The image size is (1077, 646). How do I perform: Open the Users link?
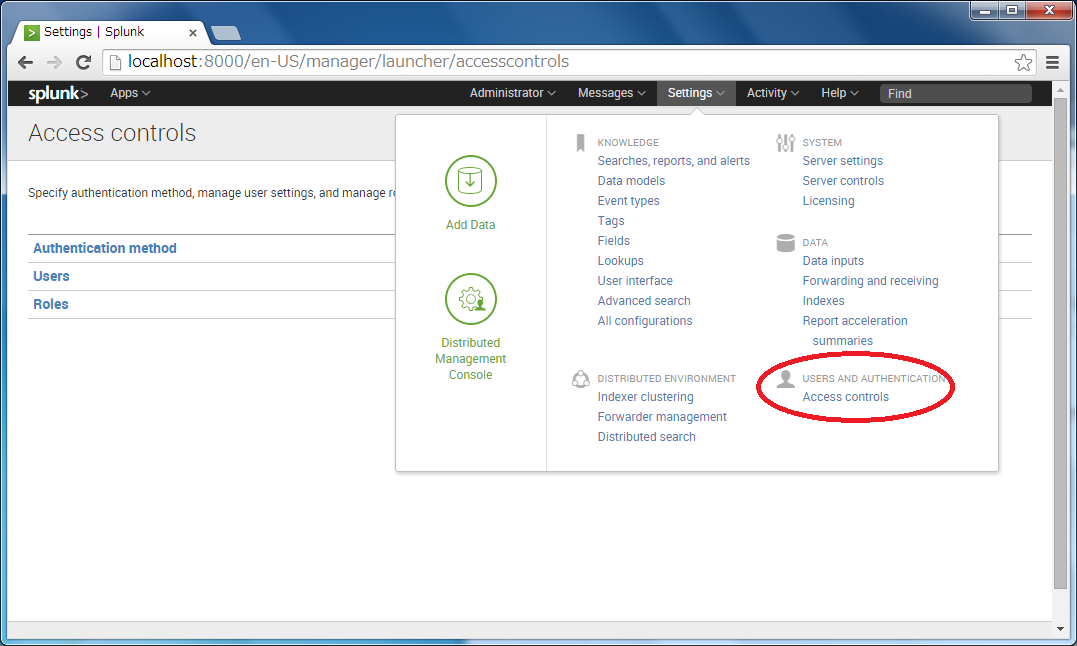(x=51, y=276)
